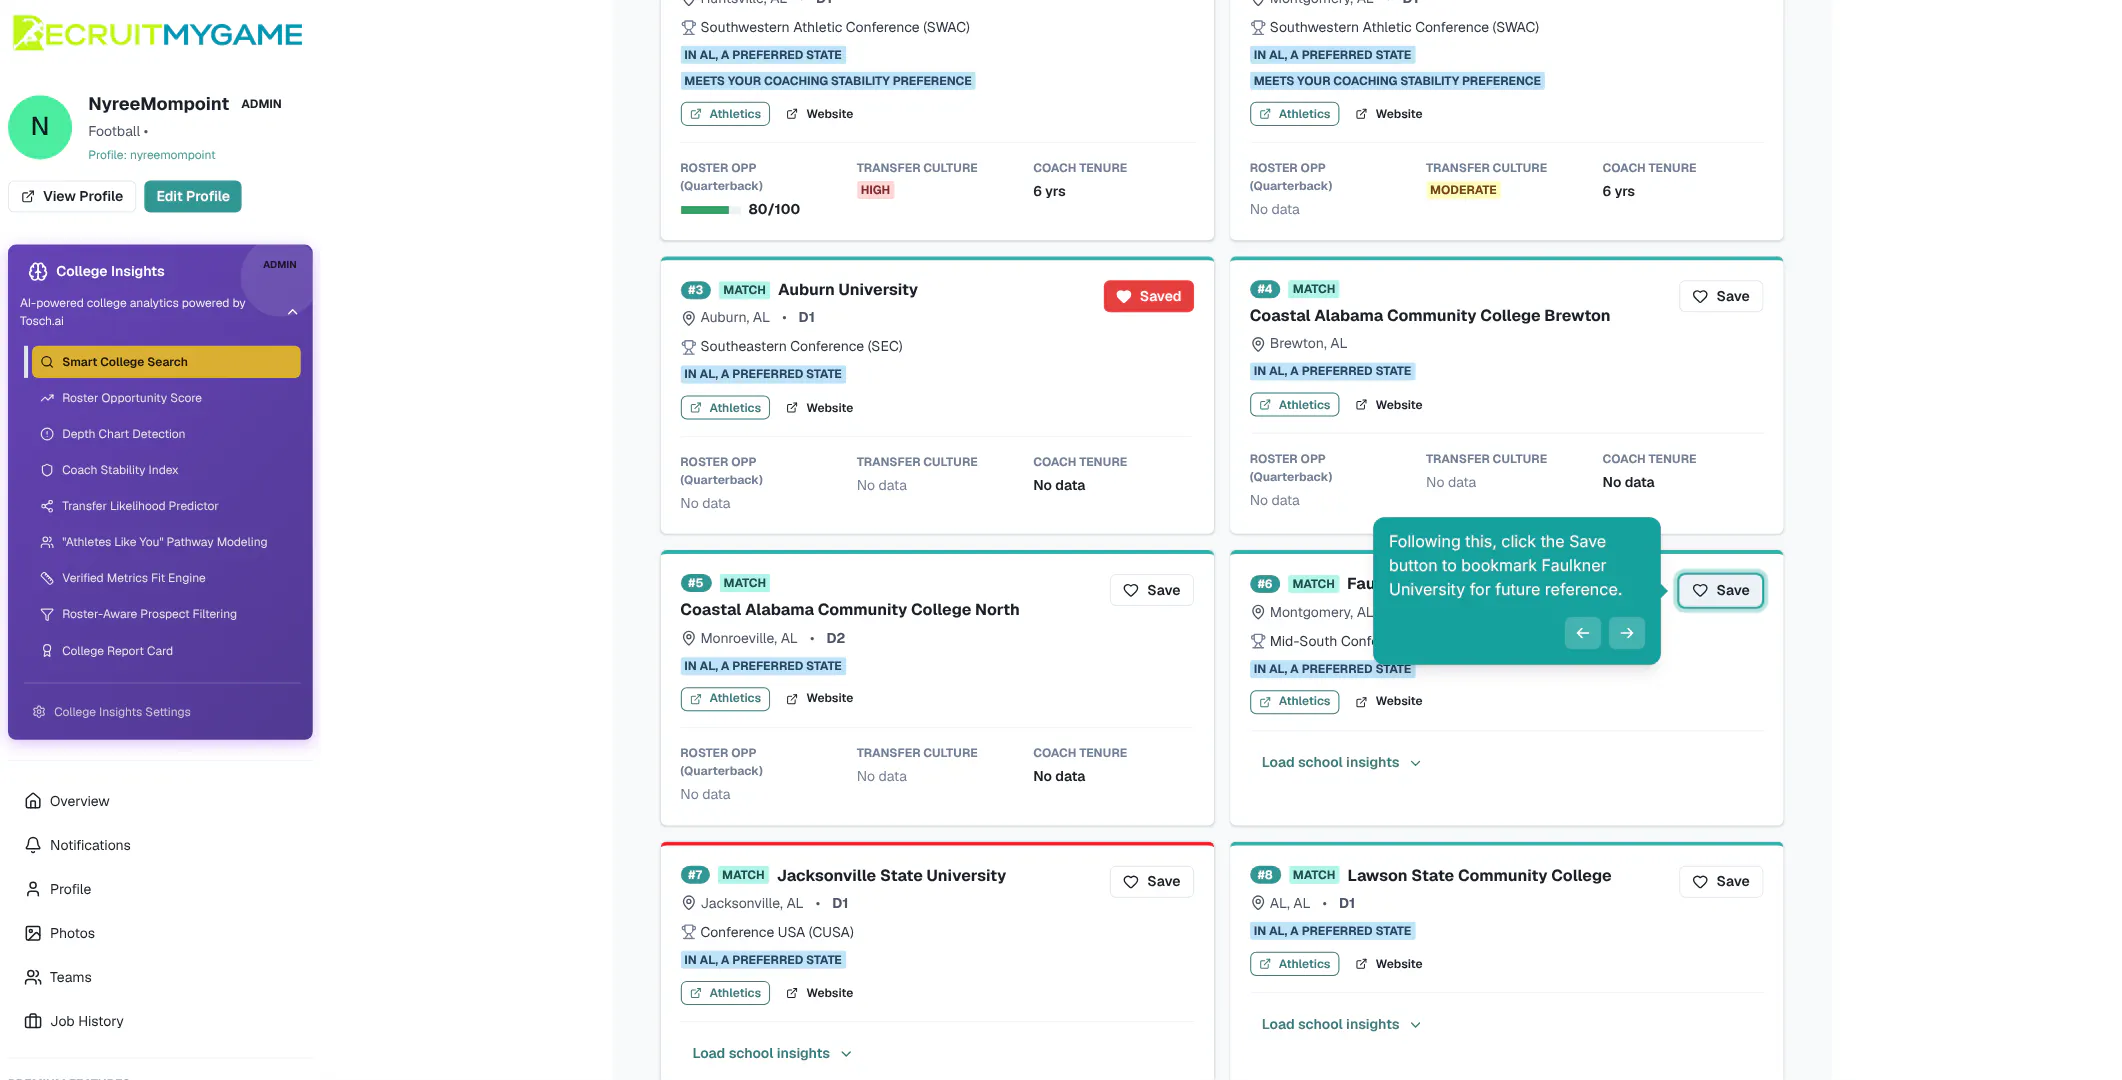
Task: Save Coastal Alabama Community College North
Action: [1151, 590]
